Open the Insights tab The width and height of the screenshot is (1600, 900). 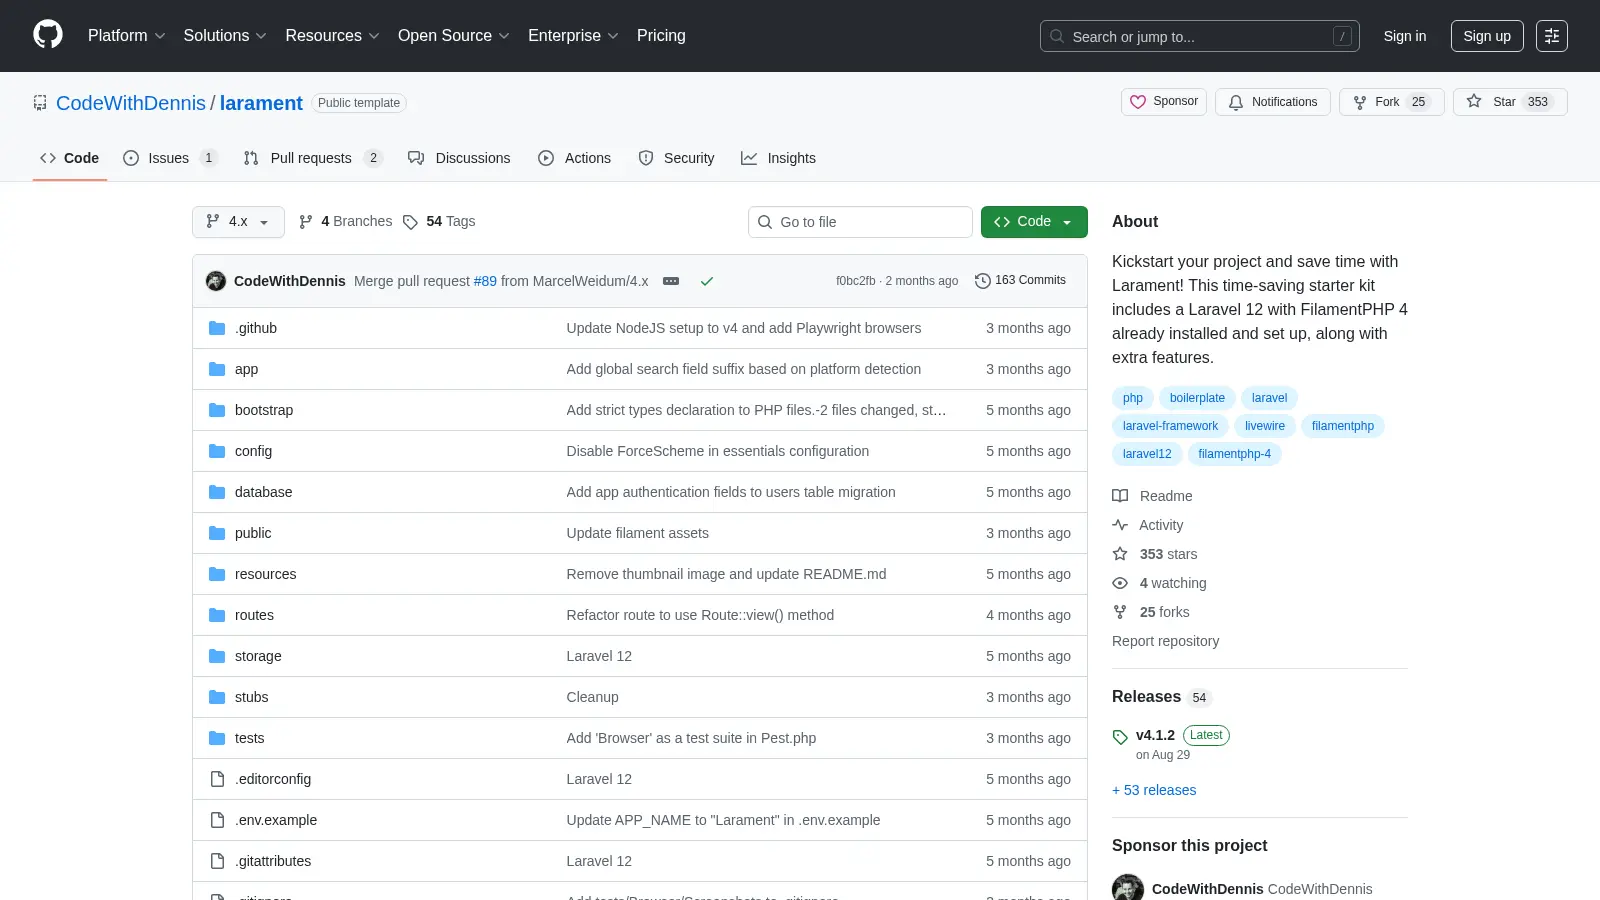778,158
